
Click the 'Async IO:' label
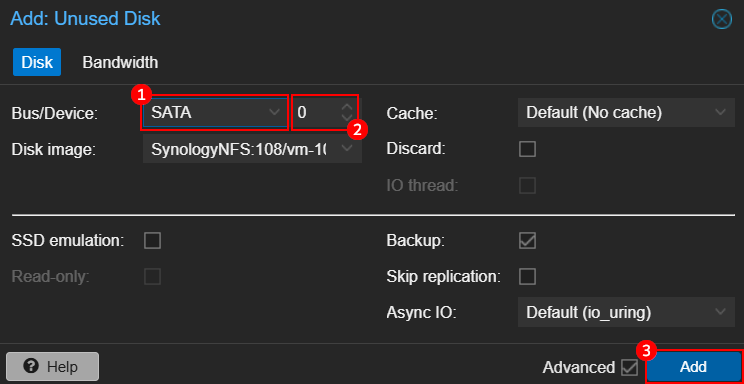tap(421, 313)
